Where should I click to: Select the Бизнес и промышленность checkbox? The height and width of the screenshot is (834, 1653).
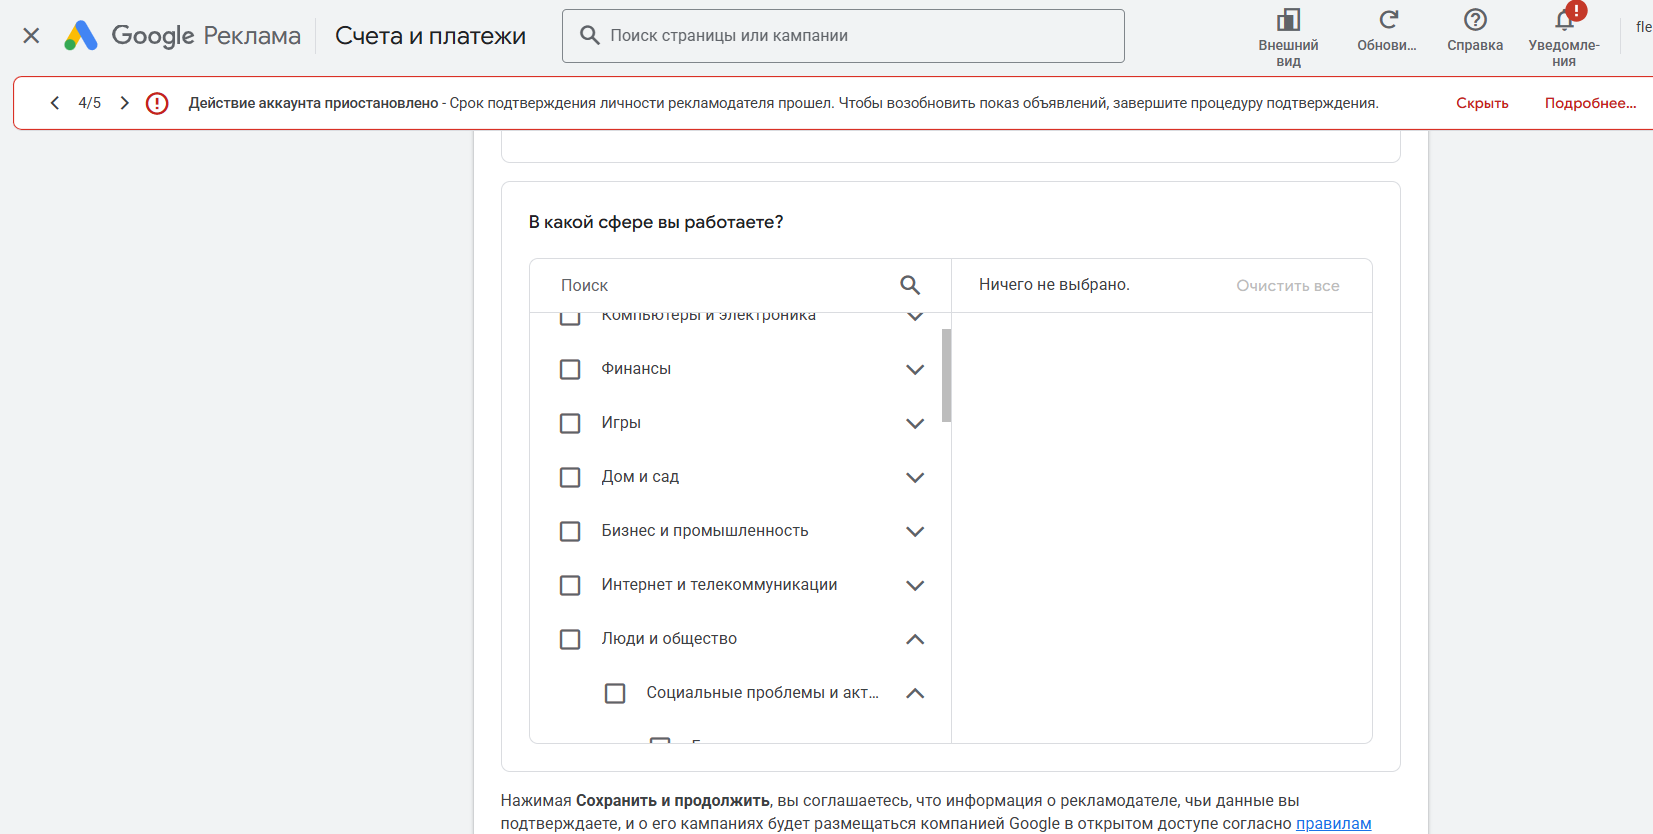[x=570, y=531]
